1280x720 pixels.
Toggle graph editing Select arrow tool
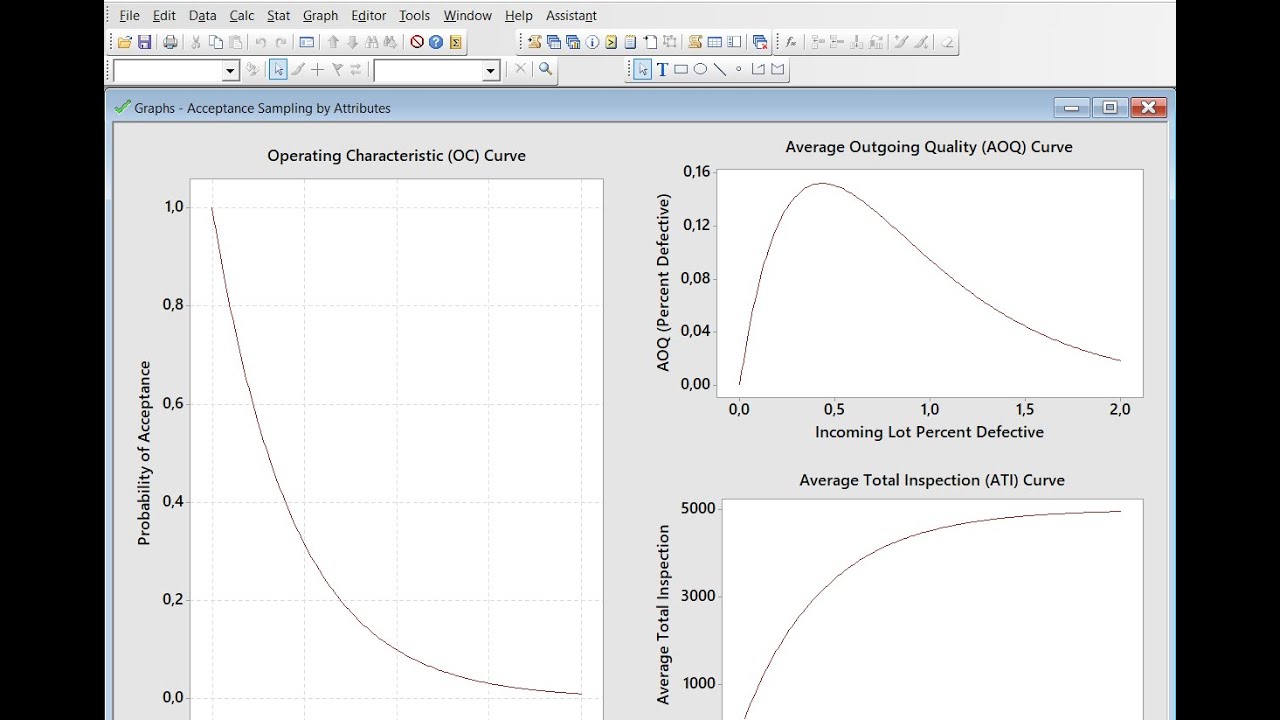(278, 69)
